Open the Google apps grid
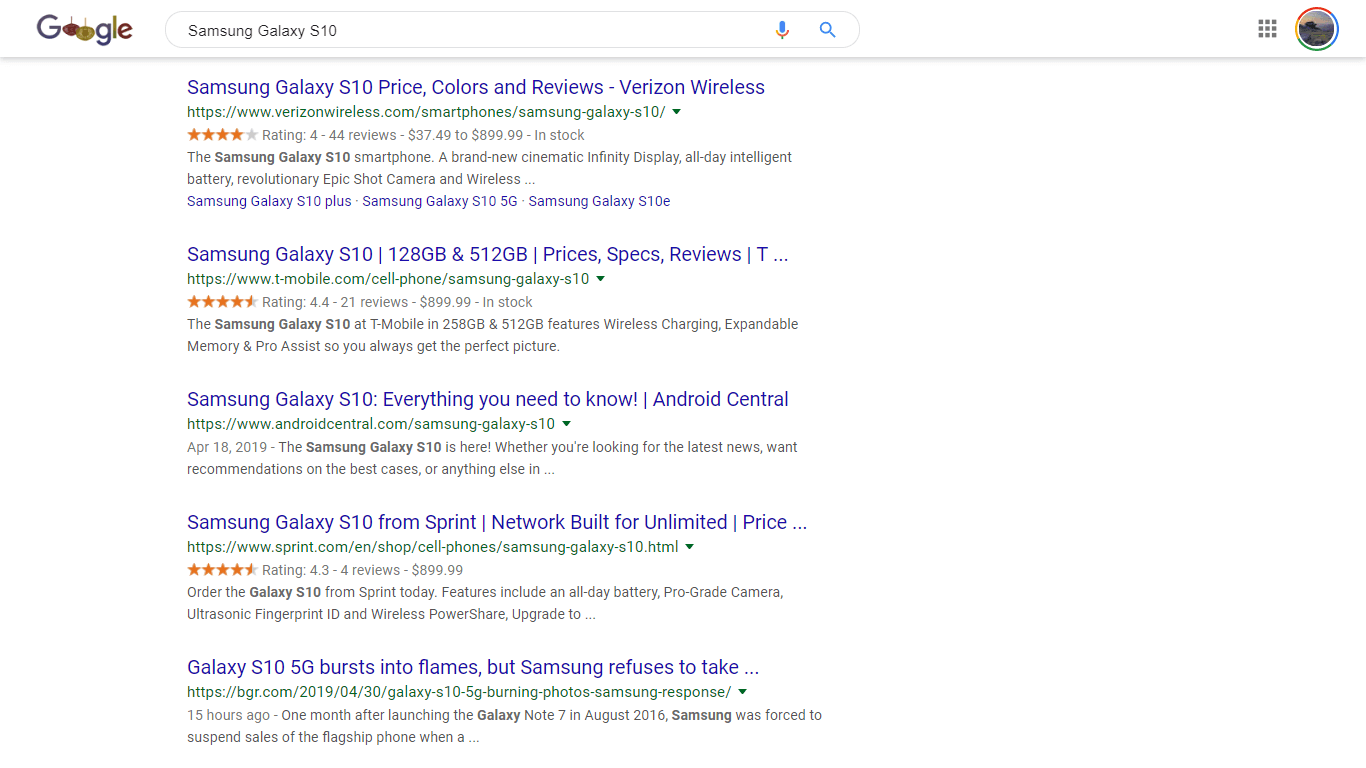 tap(1267, 29)
